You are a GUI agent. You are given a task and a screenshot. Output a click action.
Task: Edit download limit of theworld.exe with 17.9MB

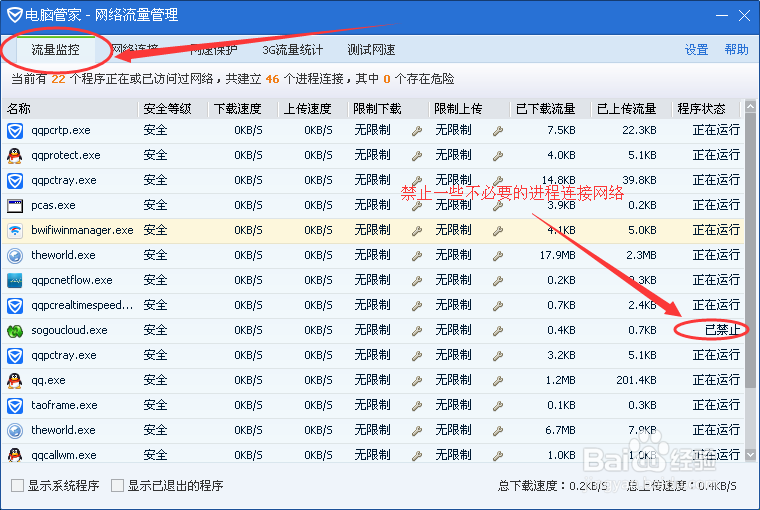coord(417,256)
